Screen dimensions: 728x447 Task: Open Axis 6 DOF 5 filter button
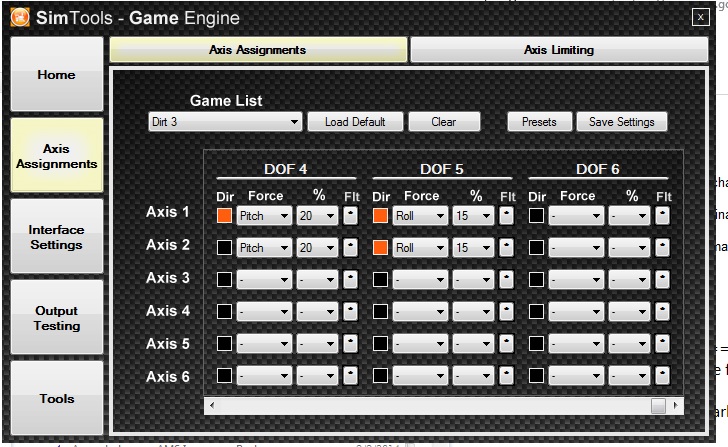[x=507, y=376]
